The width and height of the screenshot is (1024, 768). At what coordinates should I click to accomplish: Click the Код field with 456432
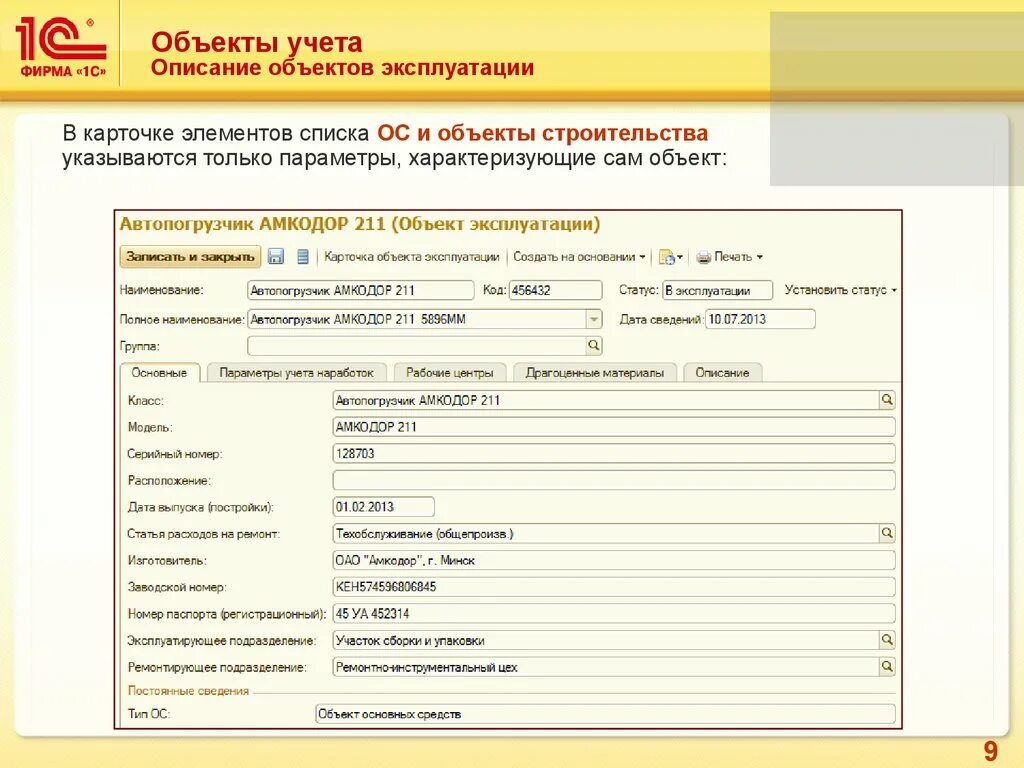coord(555,291)
